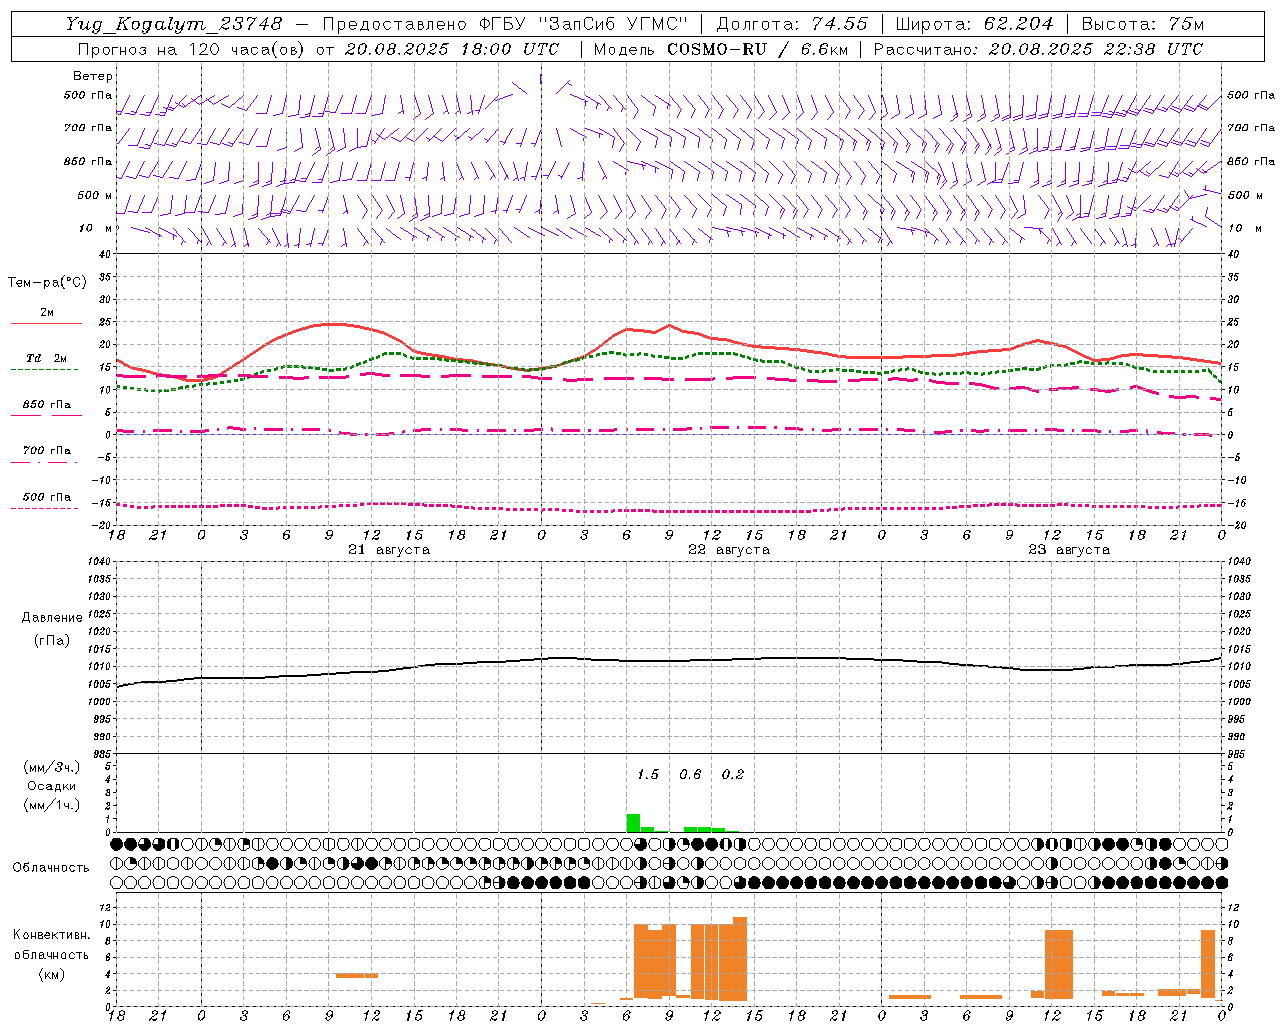
Task: Click the (гПа) unit label under Давление
Action: tap(52, 640)
